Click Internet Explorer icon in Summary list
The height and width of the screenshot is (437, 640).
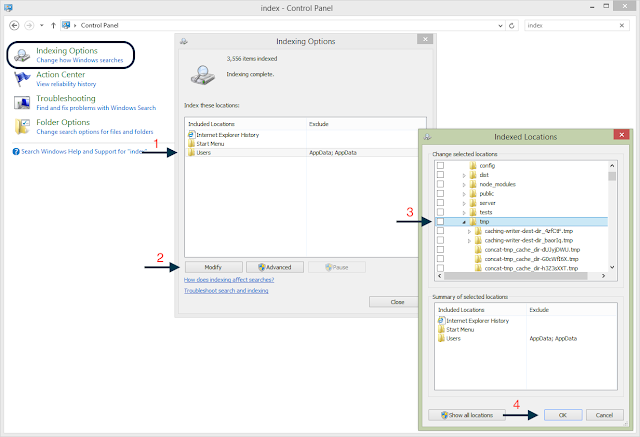(441, 321)
